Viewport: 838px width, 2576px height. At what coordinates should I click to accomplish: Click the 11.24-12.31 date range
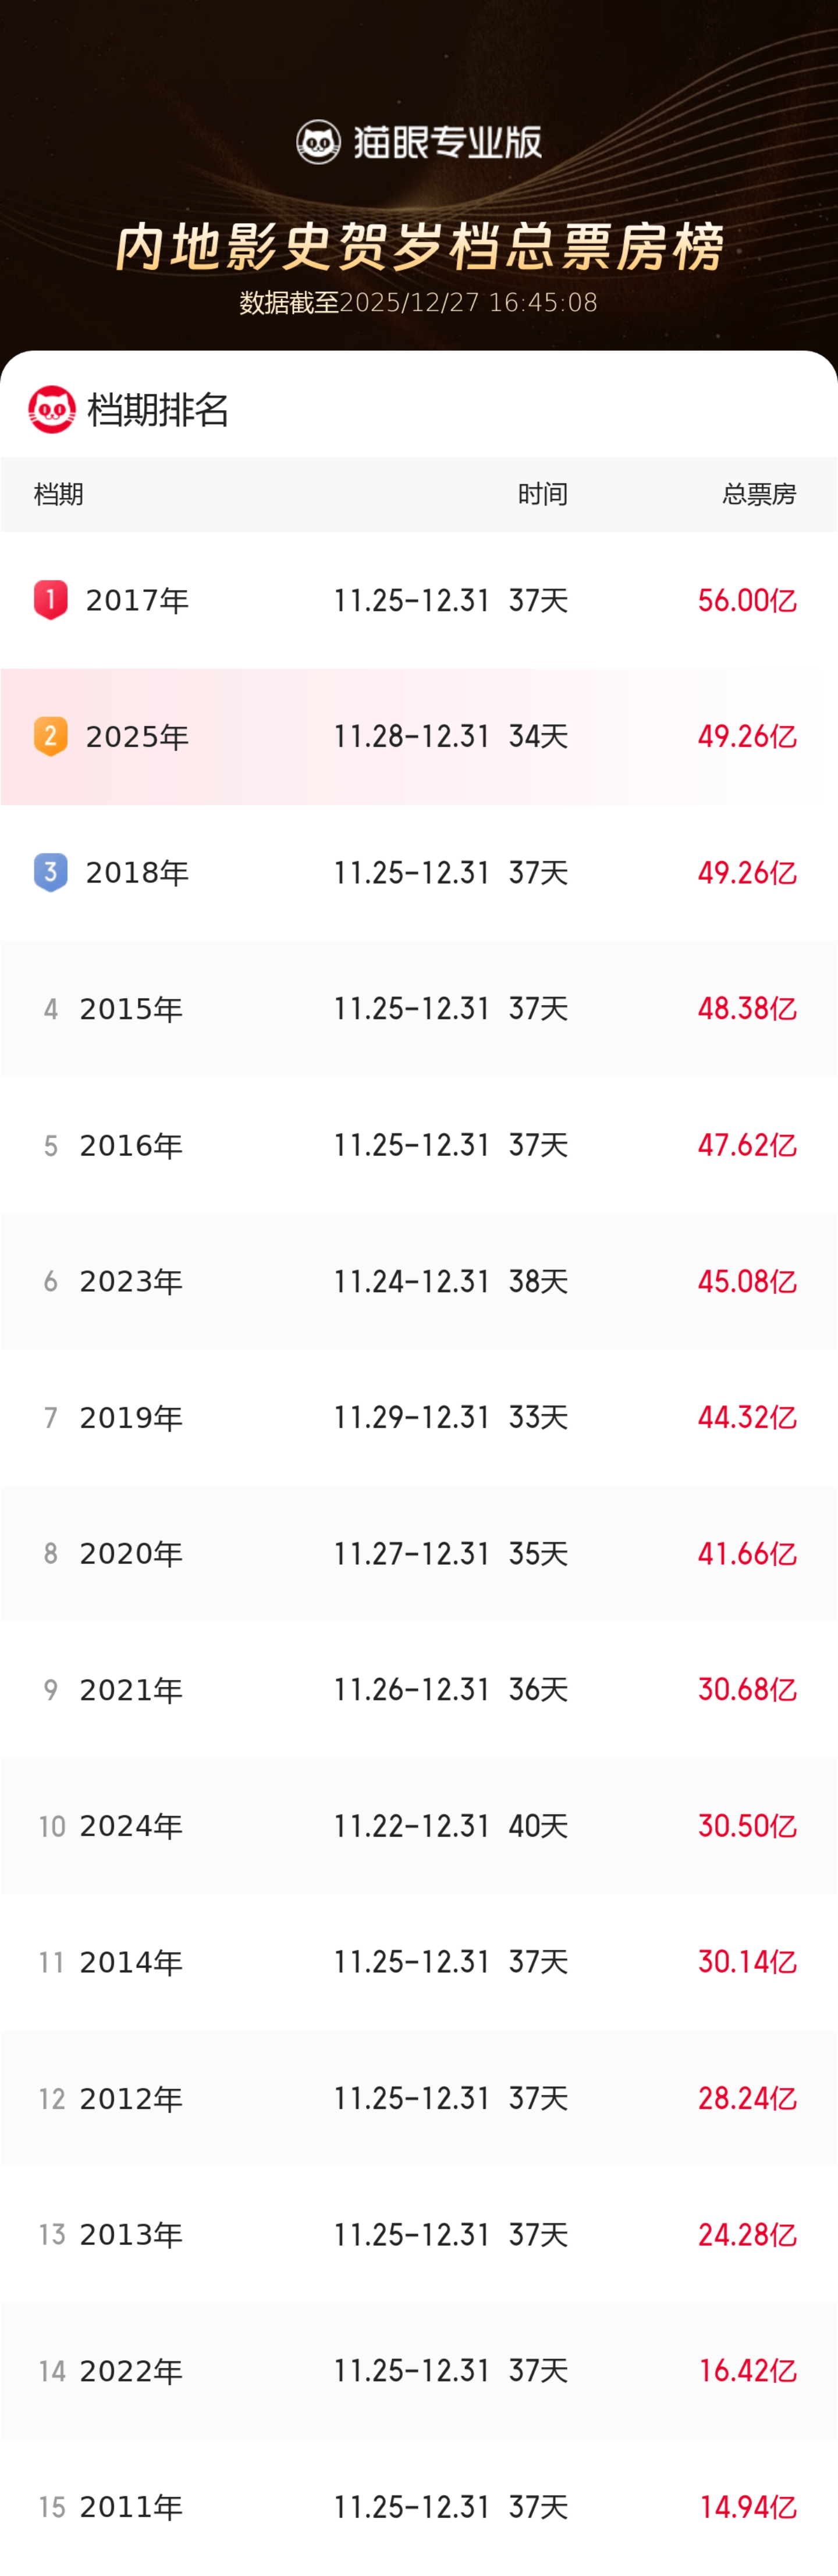click(x=411, y=1281)
